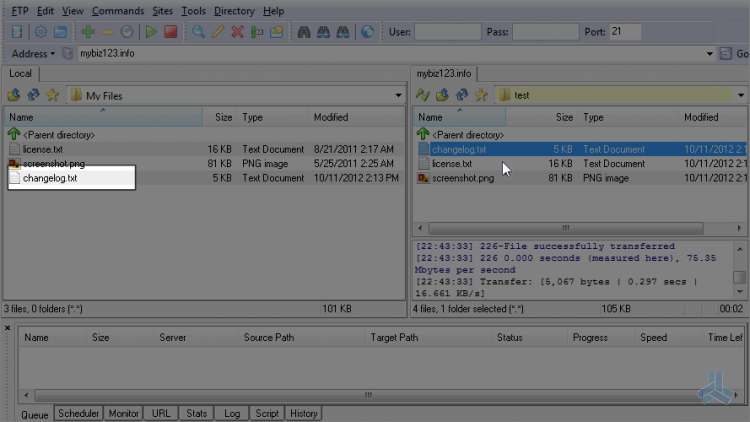Click the log panel vertical scrollbar thumb
Viewport: 750px width, 422px height.
tap(739, 277)
